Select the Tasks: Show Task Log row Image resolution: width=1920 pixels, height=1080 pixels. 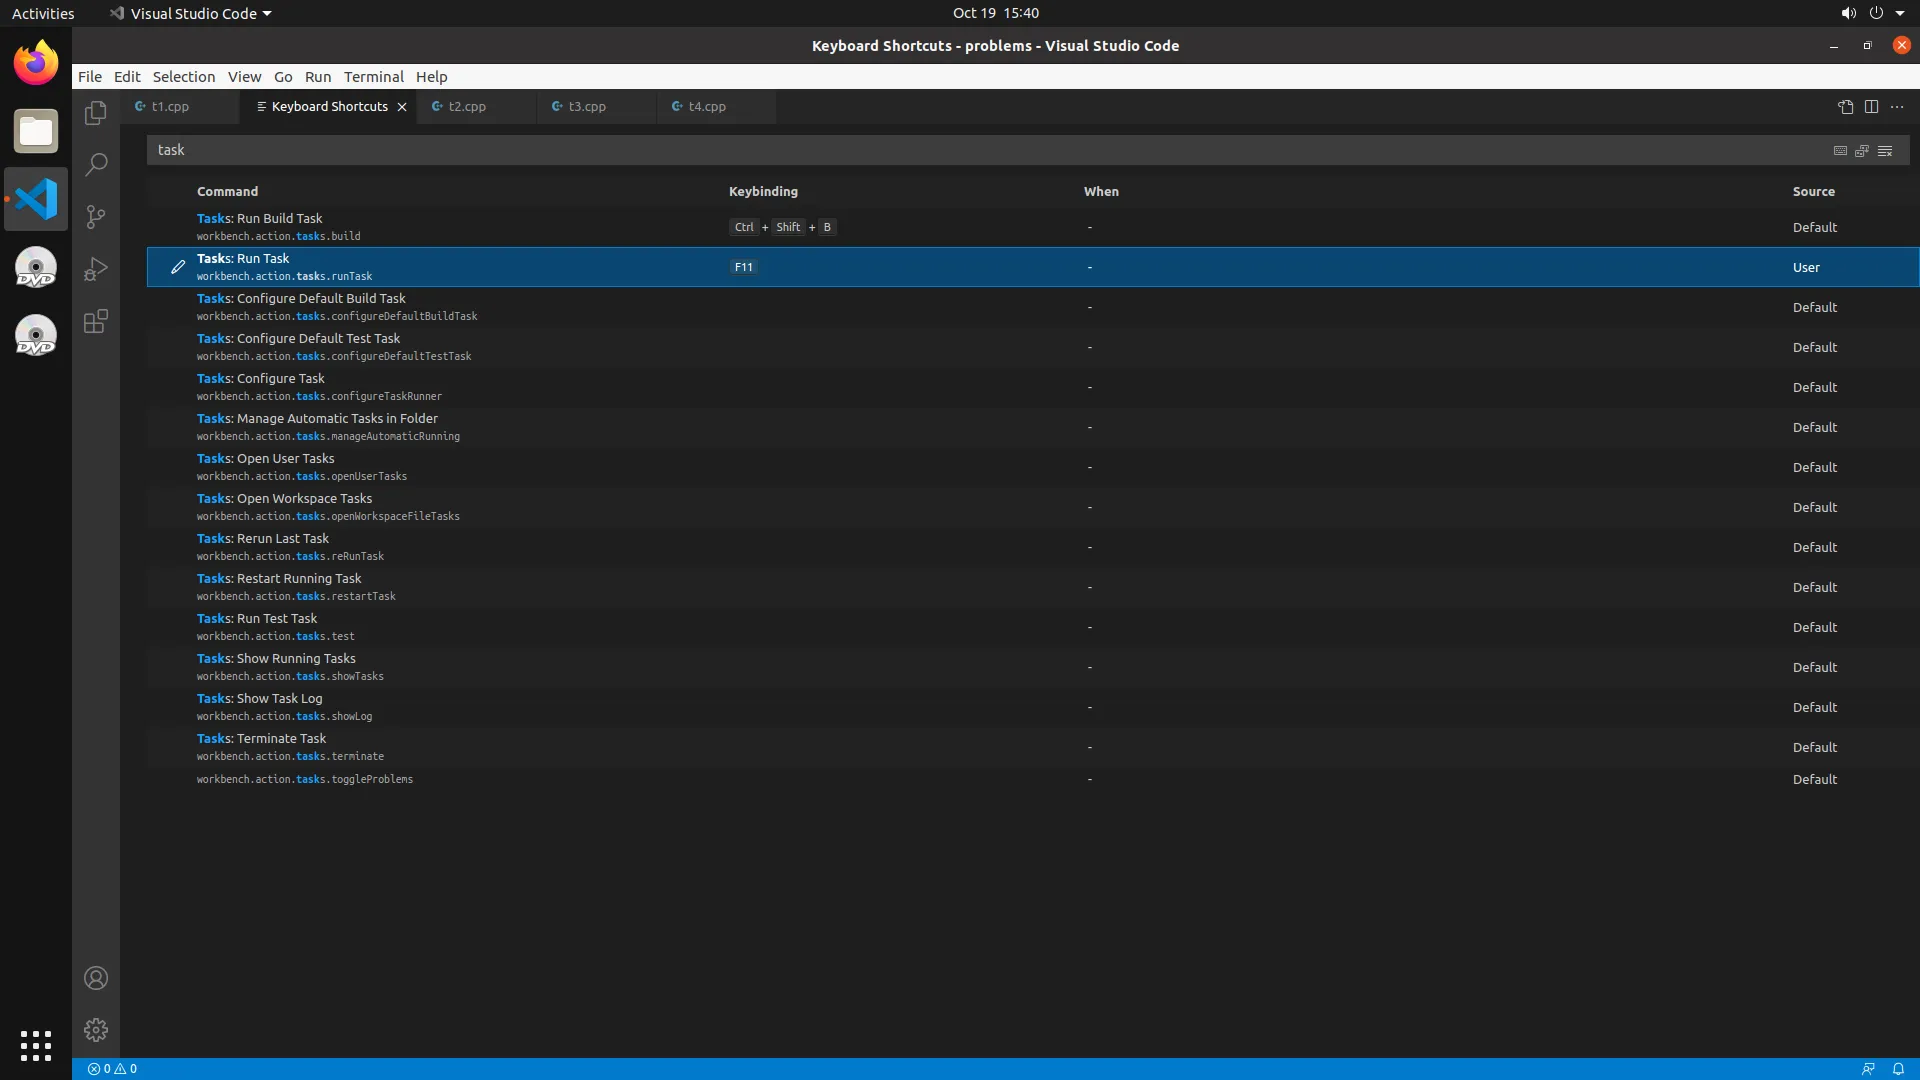pos(1033,707)
